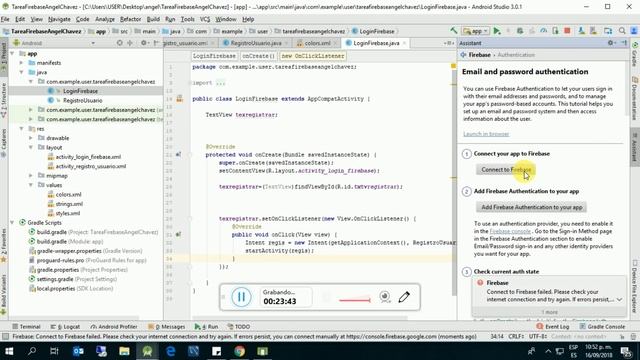Collapse the layout folder

31,147
